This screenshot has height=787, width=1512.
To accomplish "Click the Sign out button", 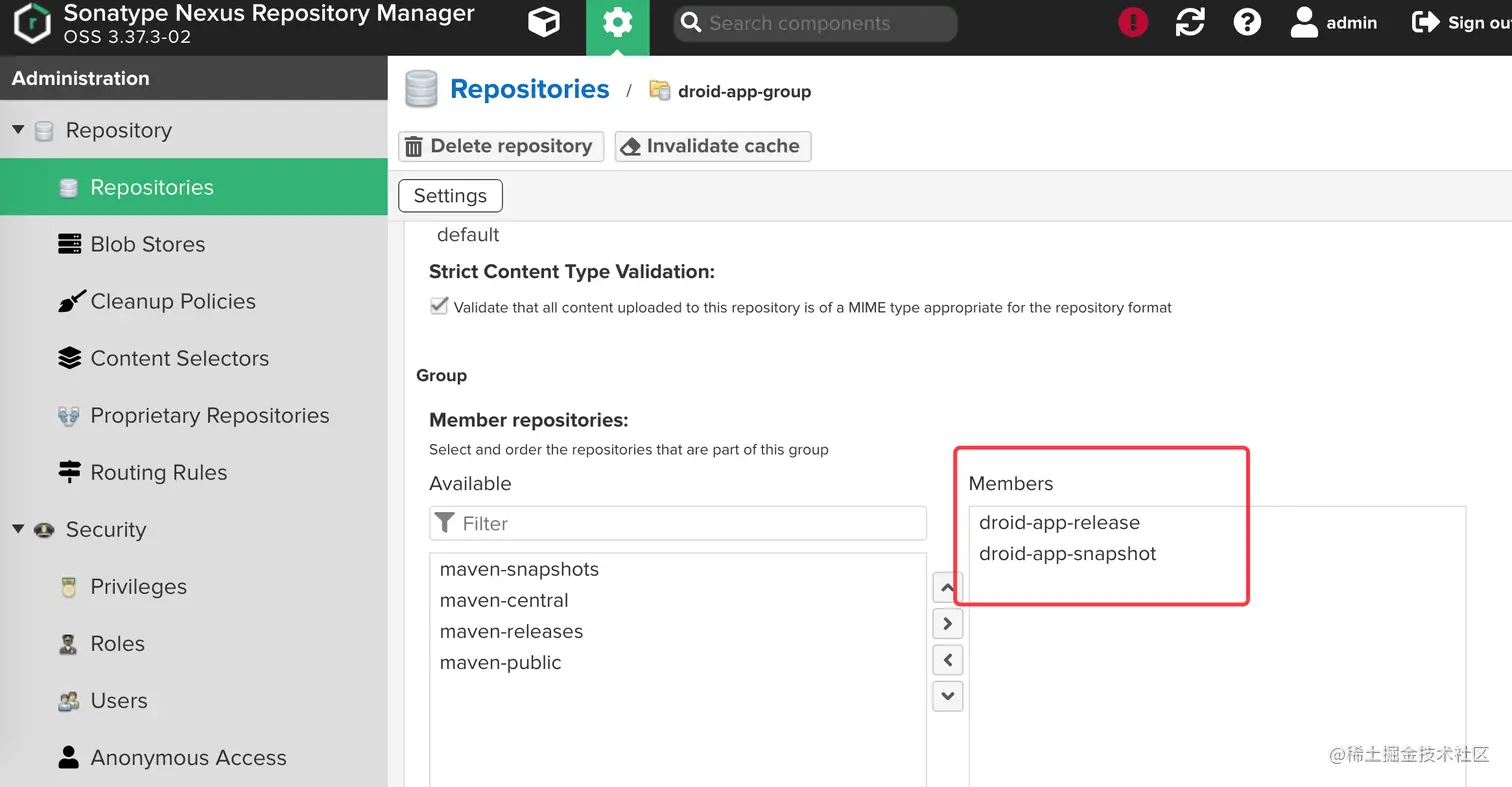I will (1461, 22).
